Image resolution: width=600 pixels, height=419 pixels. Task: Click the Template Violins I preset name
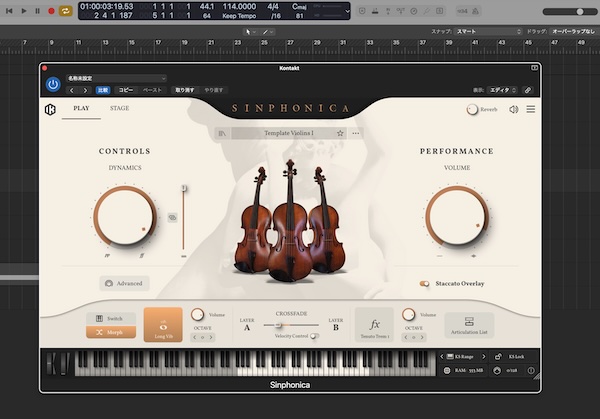point(289,133)
